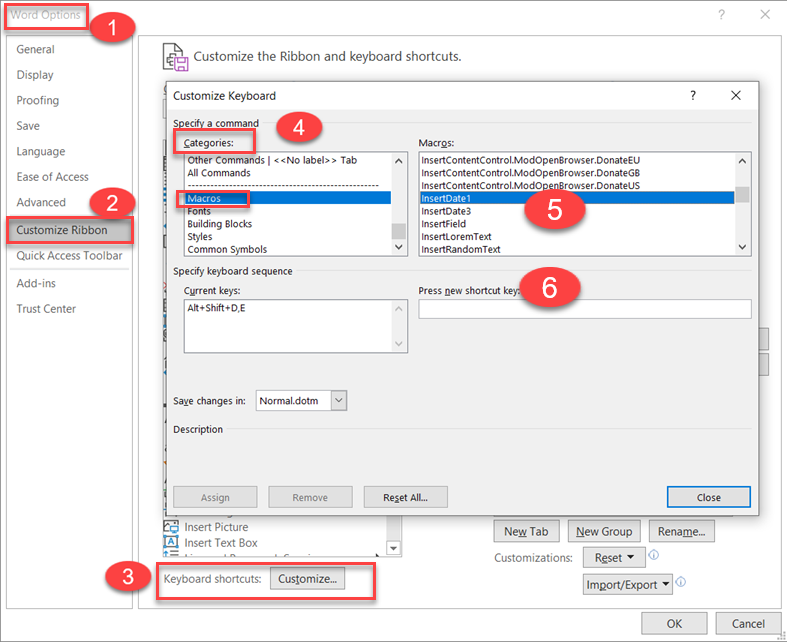Viewport: 787px width, 642px height.
Task: Open the Import/Export dropdown
Action: coord(627,585)
